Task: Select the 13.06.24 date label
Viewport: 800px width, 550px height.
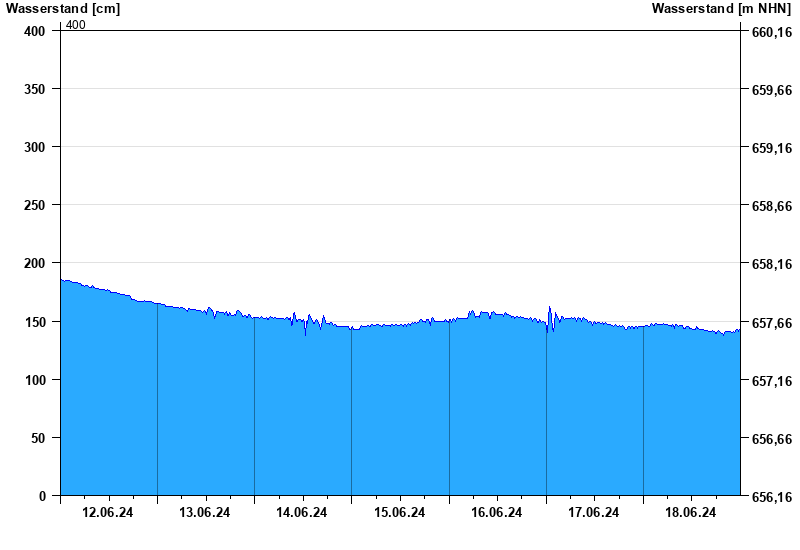Action: [x=205, y=513]
